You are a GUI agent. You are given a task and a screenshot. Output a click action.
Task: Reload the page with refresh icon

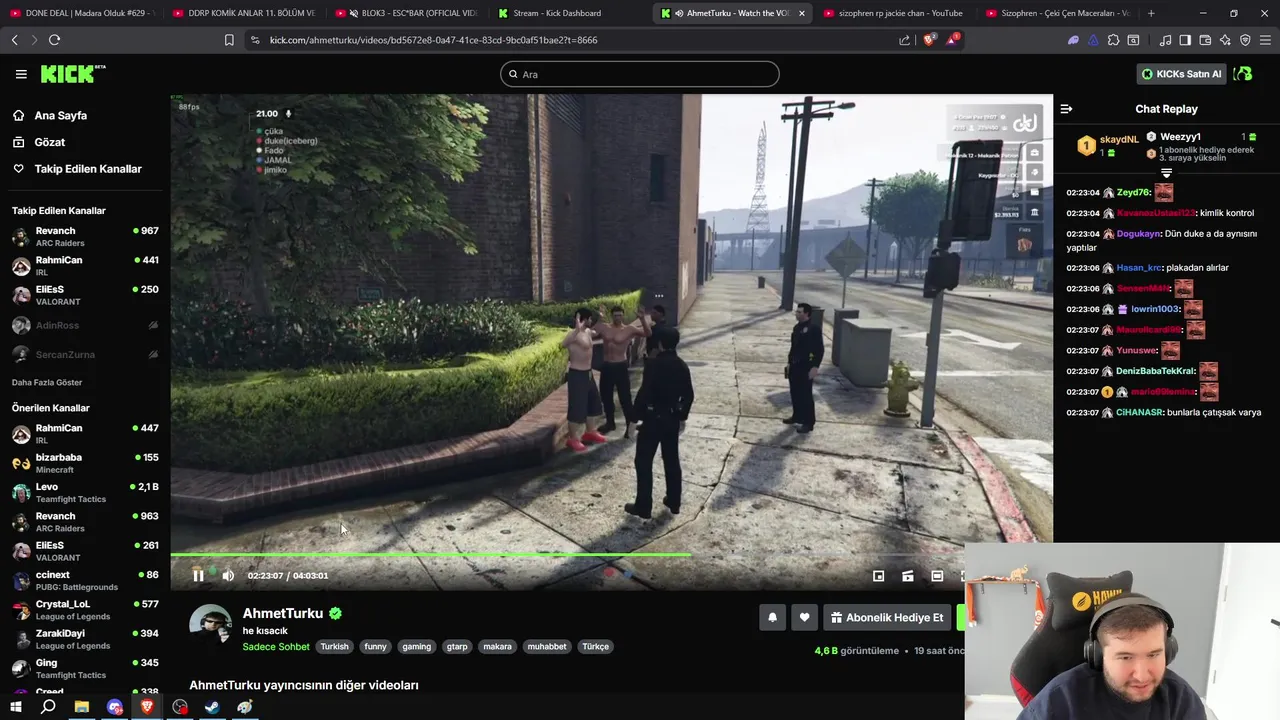pyautogui.click(x=54, y=40)
